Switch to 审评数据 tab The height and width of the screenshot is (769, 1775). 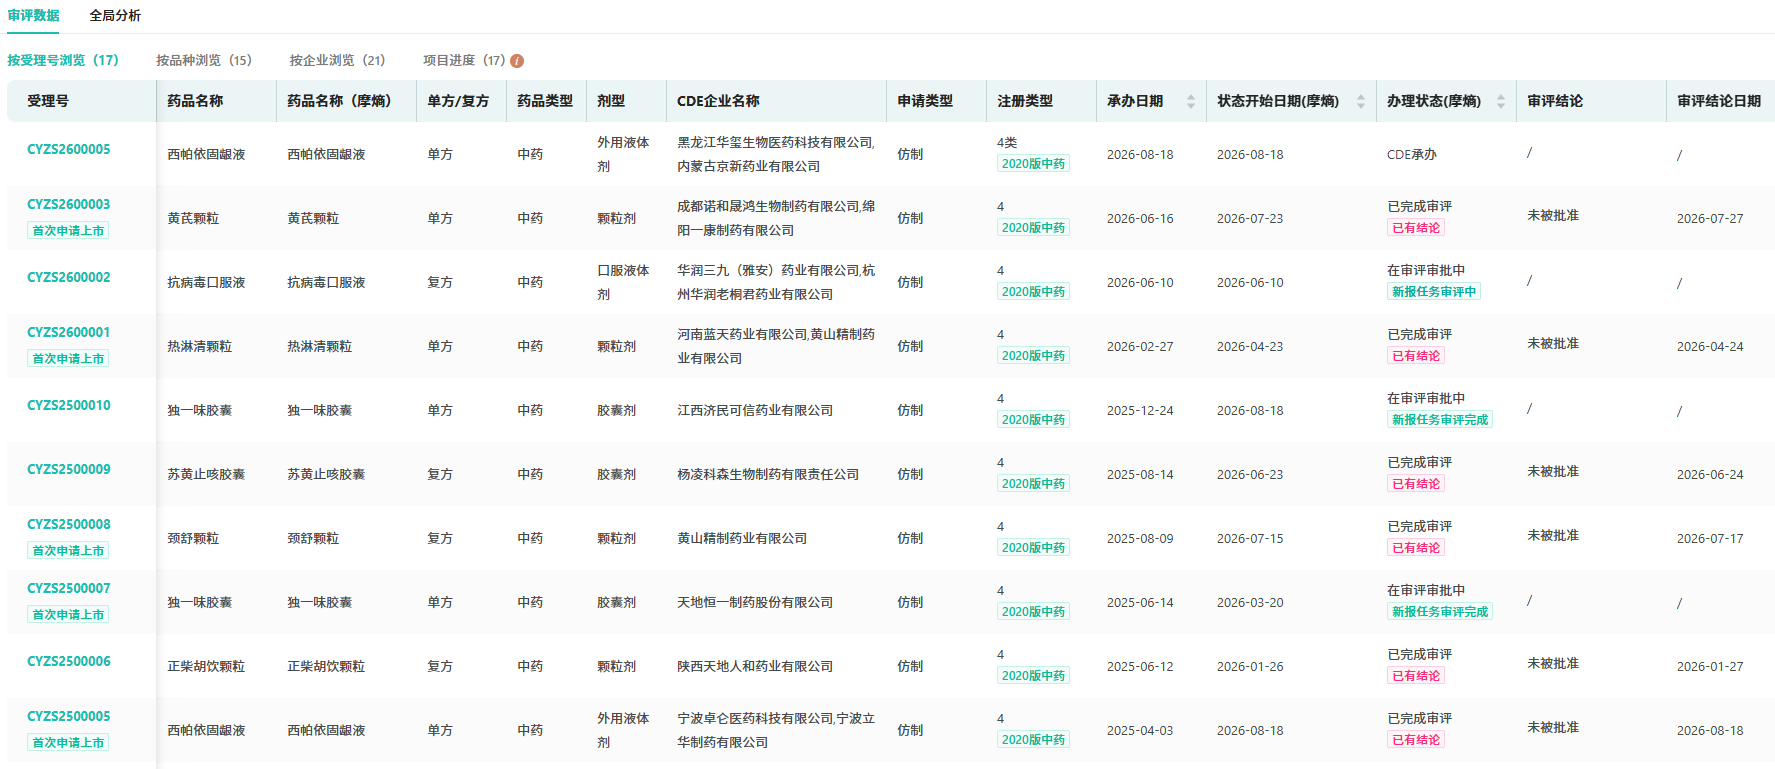coord(34,16)
